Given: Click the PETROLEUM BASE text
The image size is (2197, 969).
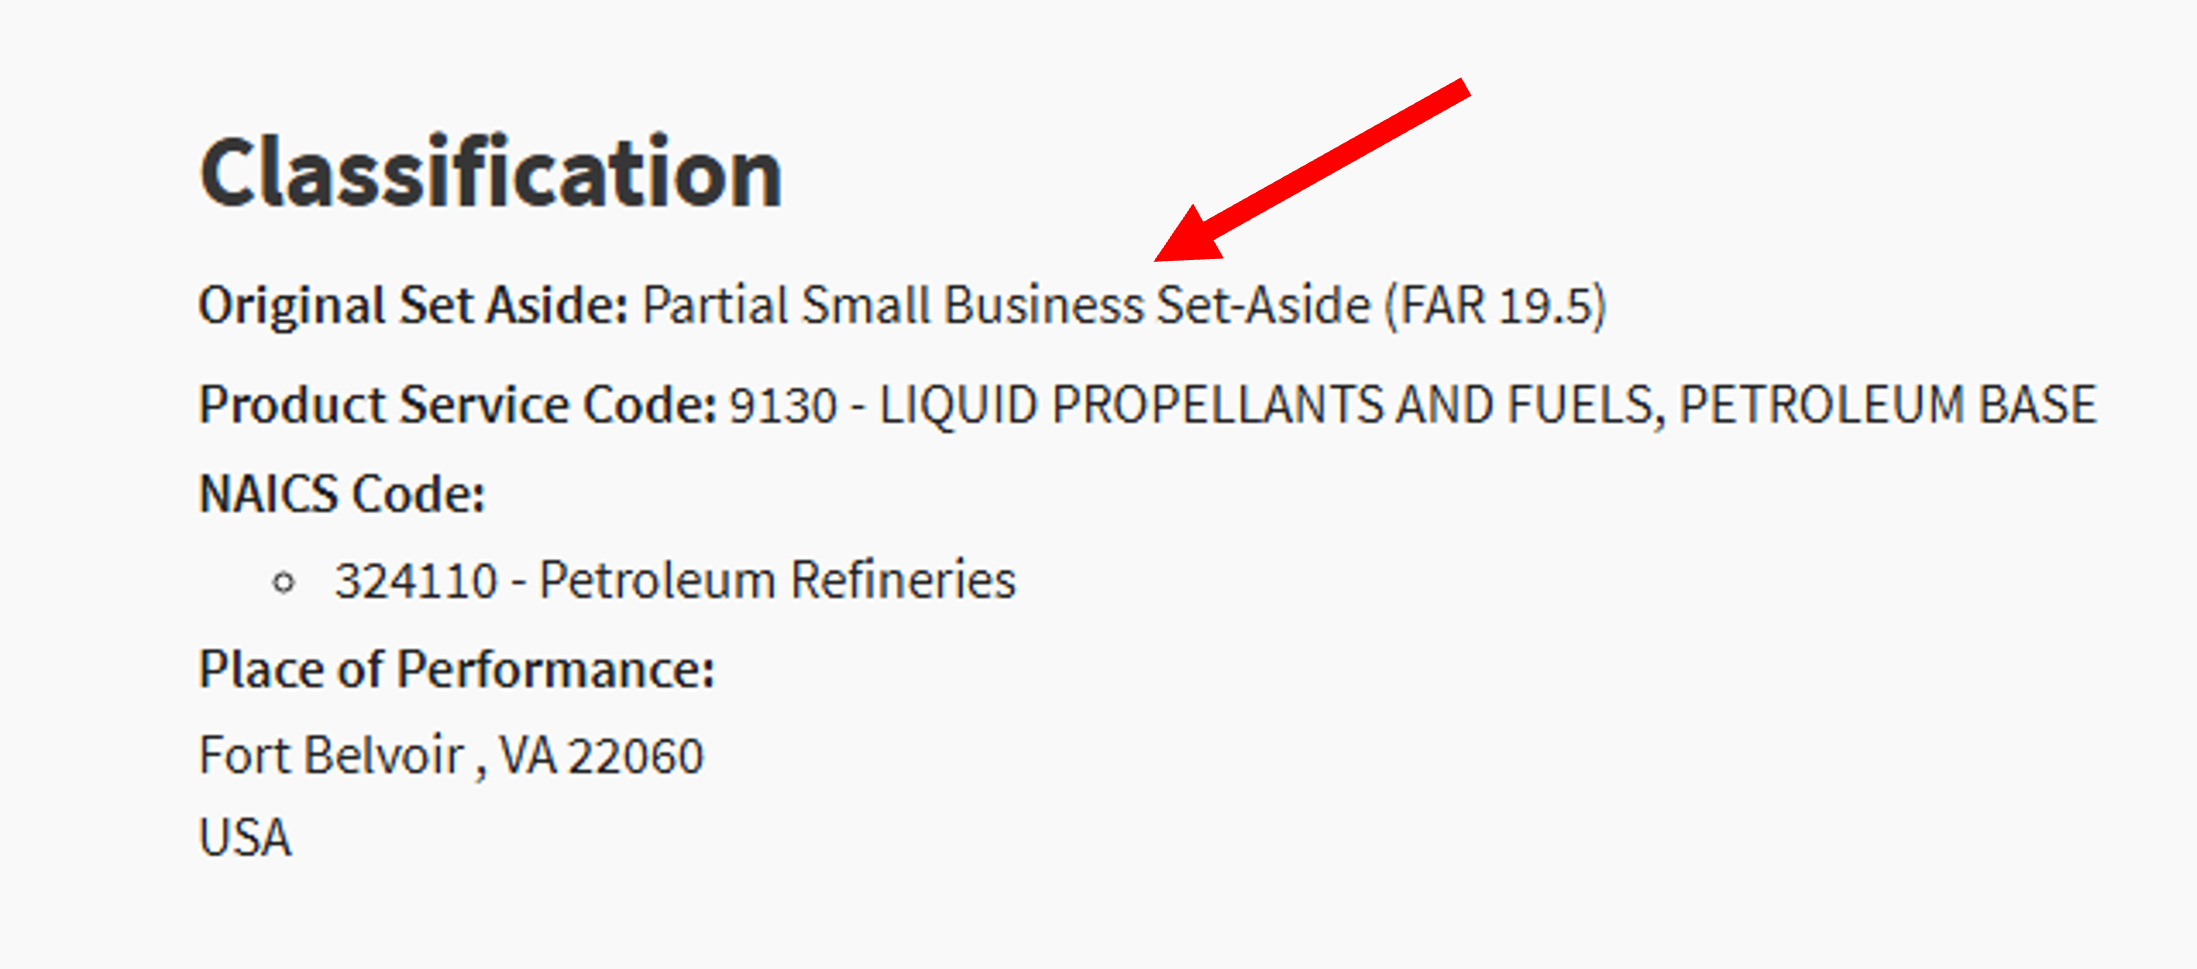Looking at the screenshot, I should click(x=1887, y=406).
